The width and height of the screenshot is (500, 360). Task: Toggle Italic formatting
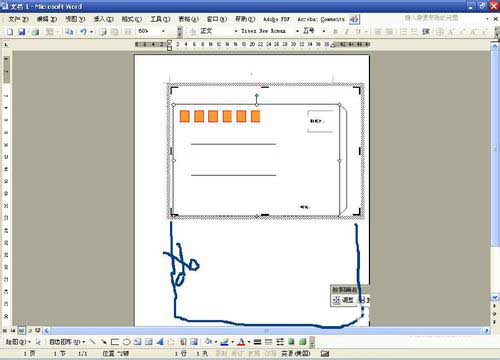point(347,32)
